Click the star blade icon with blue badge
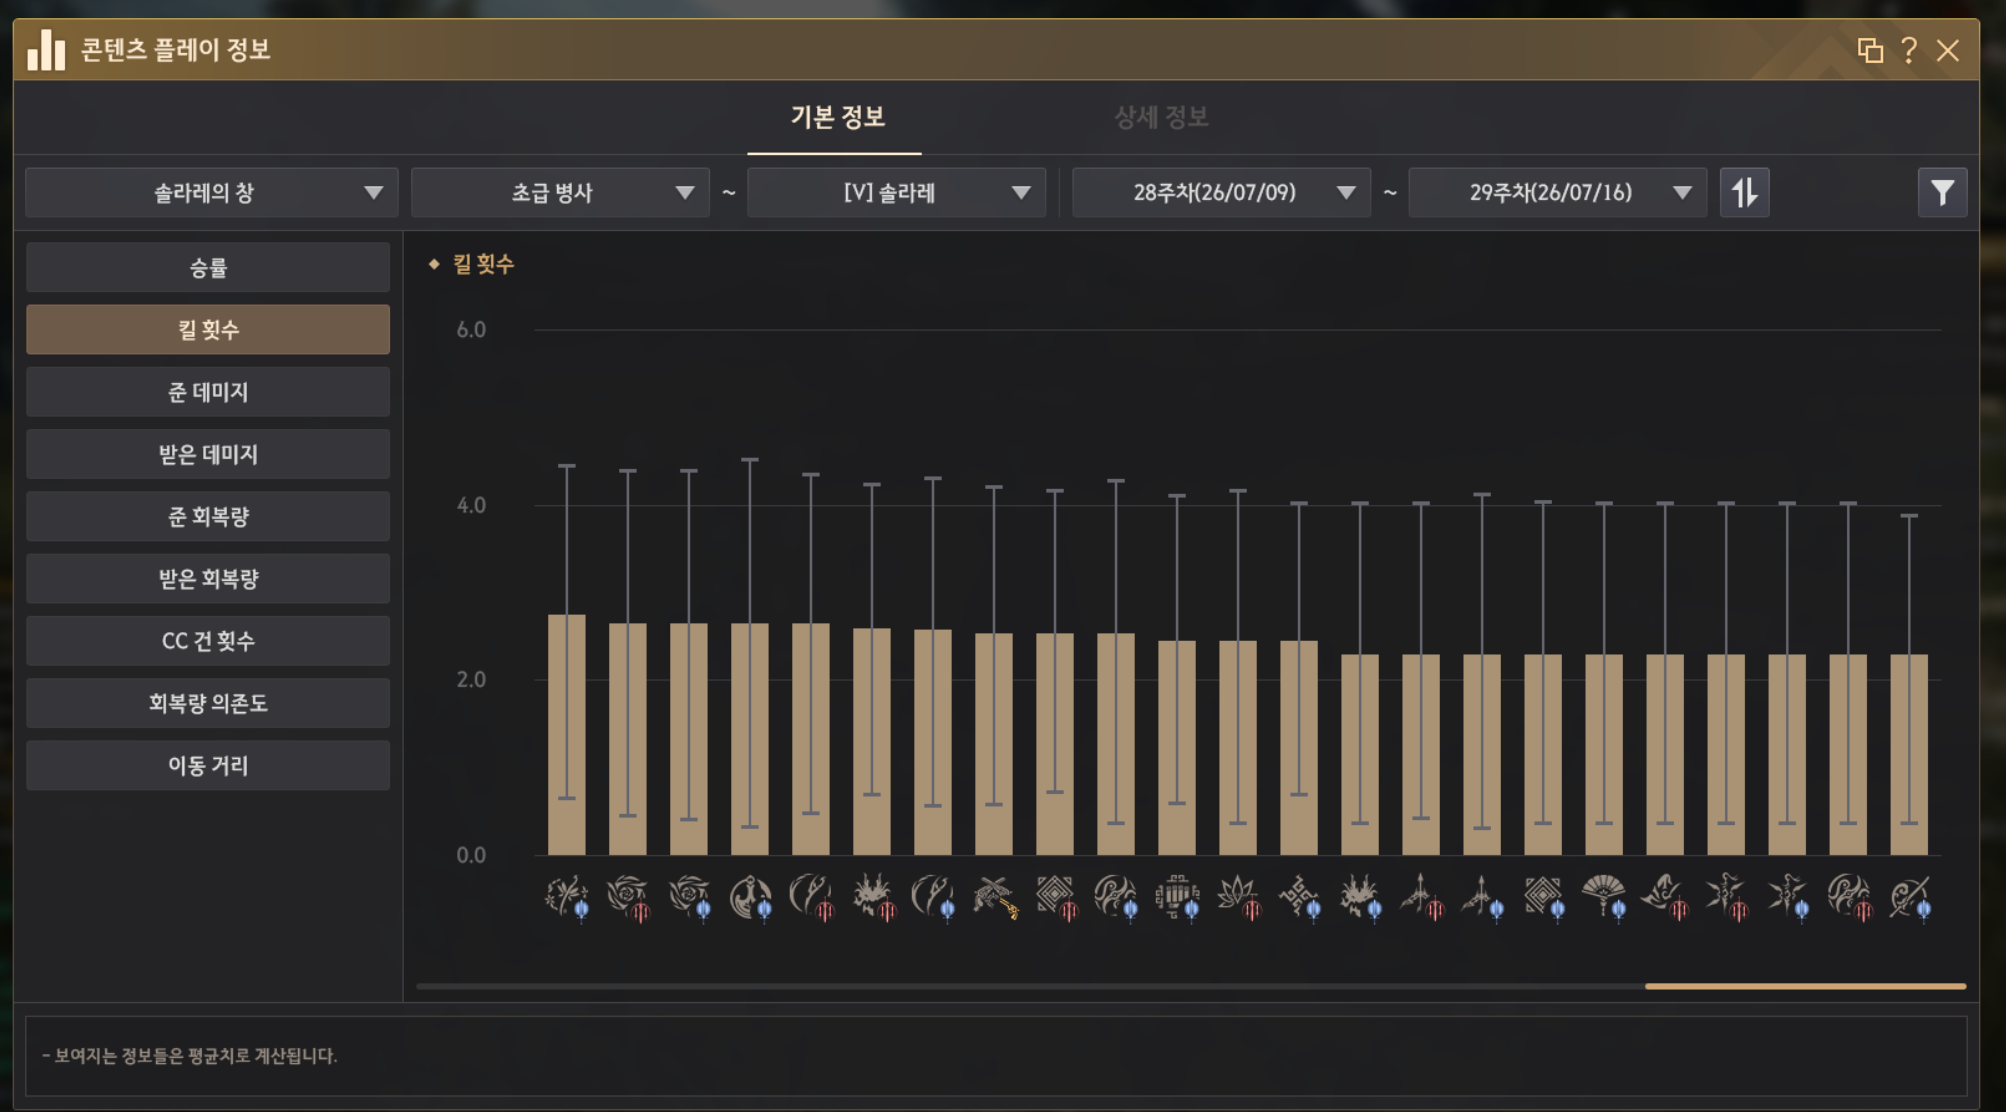The width and height of the screenshot is (2006, 1112). 1787,896
